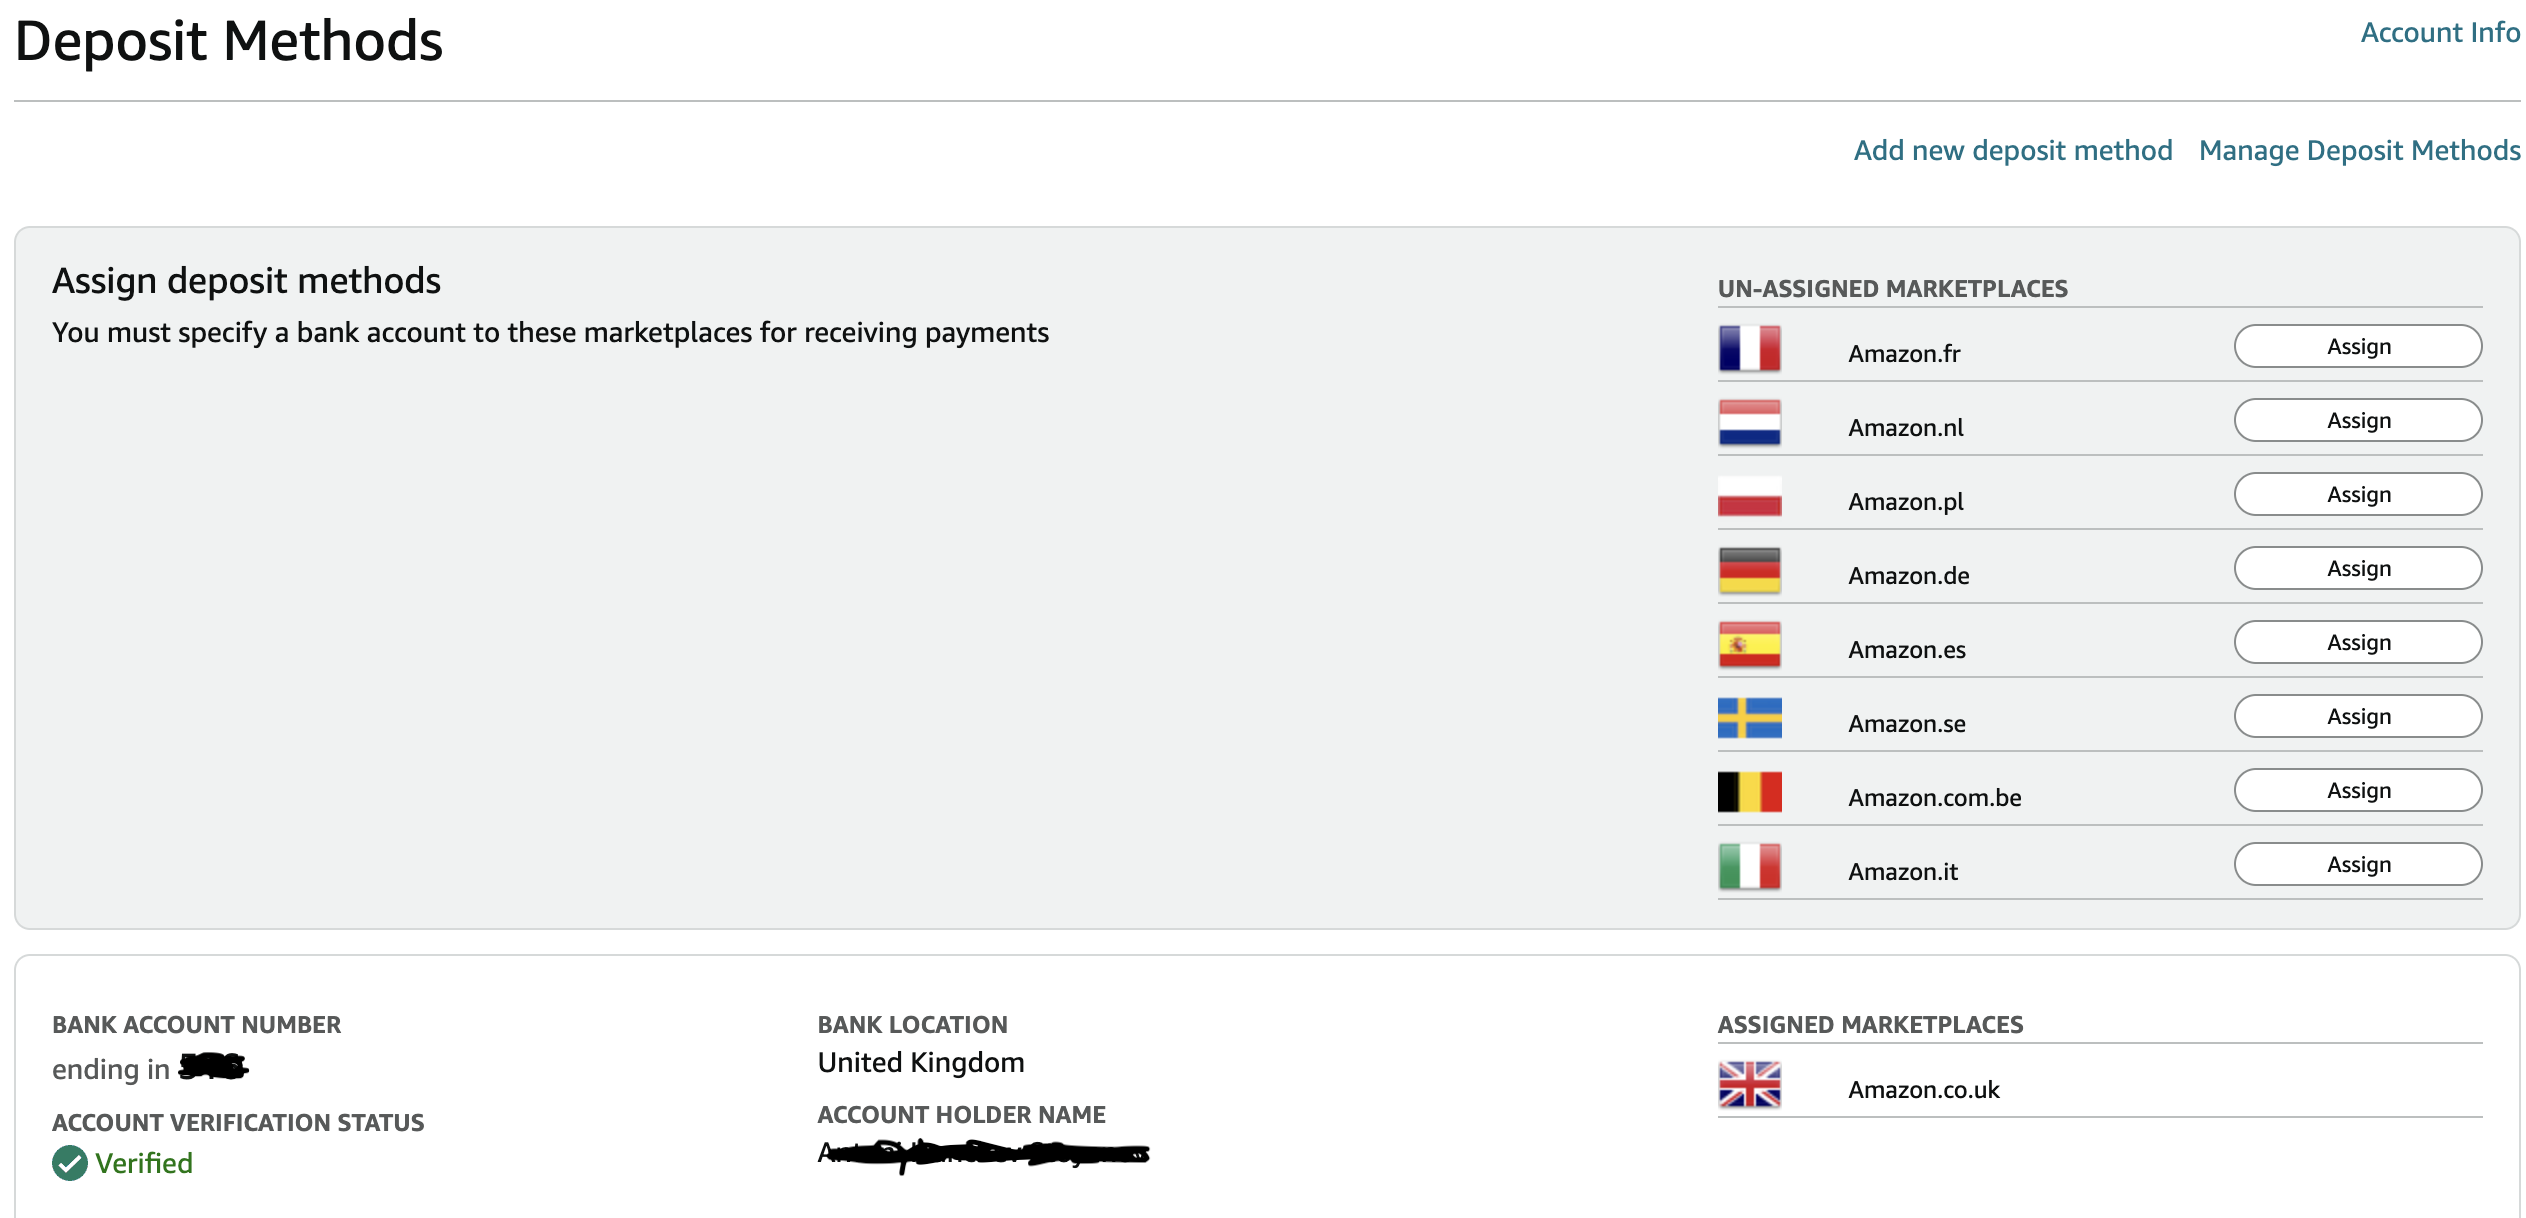Assign a deposit method to Amazon.de
The height and width of the screenshot is (1218, 2526).
(2358, 568)
